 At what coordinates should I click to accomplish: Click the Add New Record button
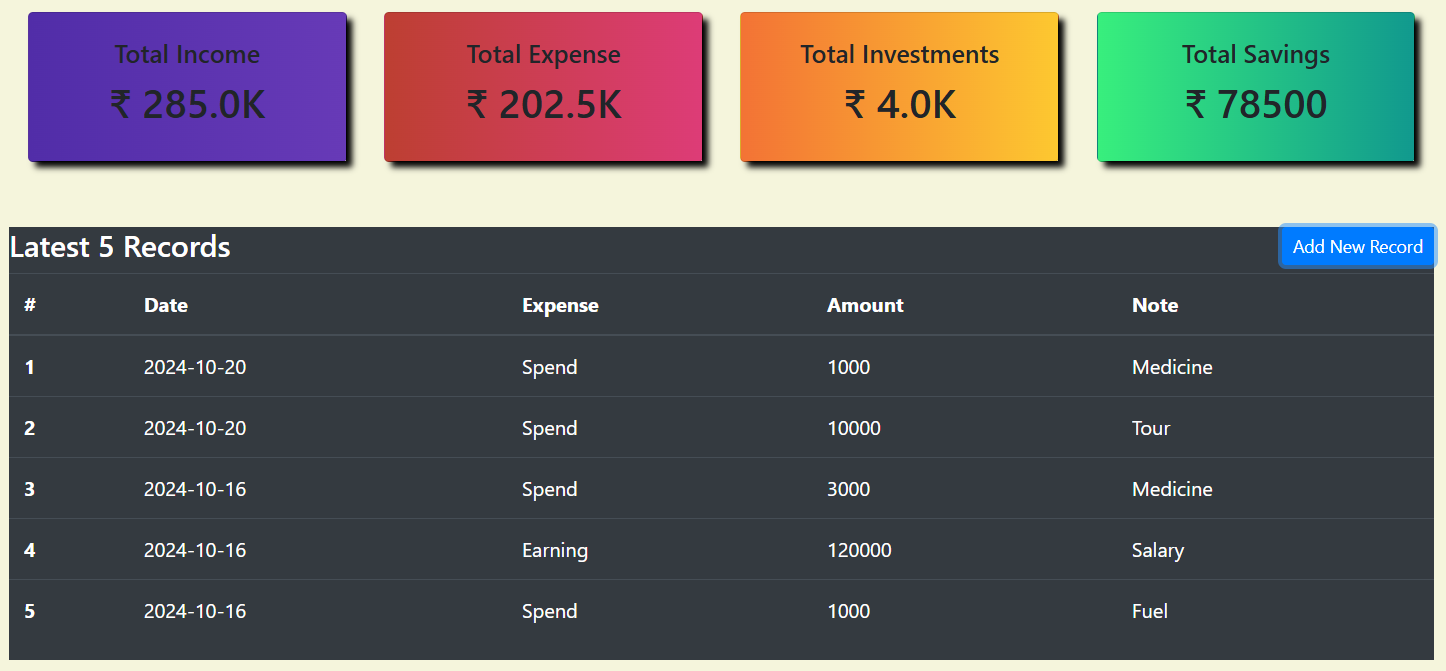(x=1357, y=247)
